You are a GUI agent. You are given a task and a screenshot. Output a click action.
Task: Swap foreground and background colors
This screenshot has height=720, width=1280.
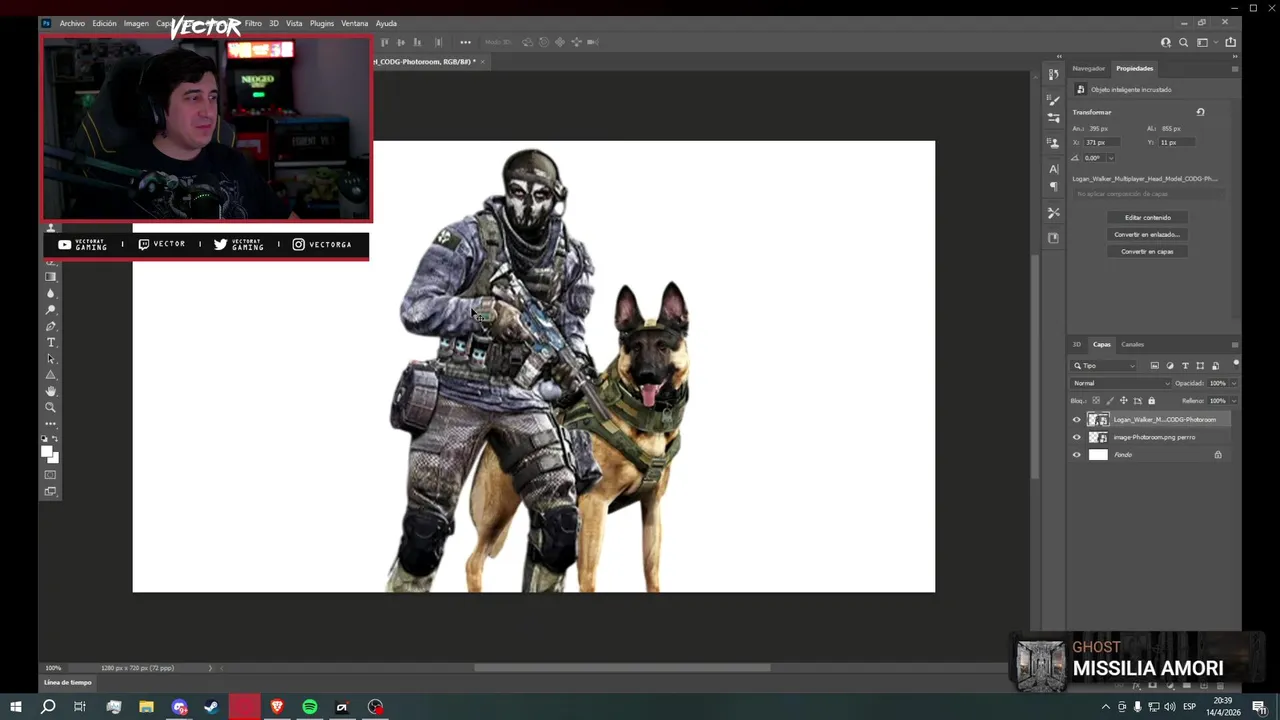[55, 439]
